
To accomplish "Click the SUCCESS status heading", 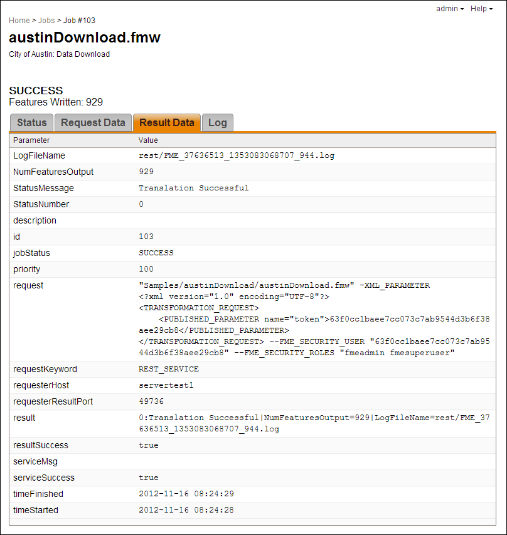I will pyautogui.click(x=36, y=90).
